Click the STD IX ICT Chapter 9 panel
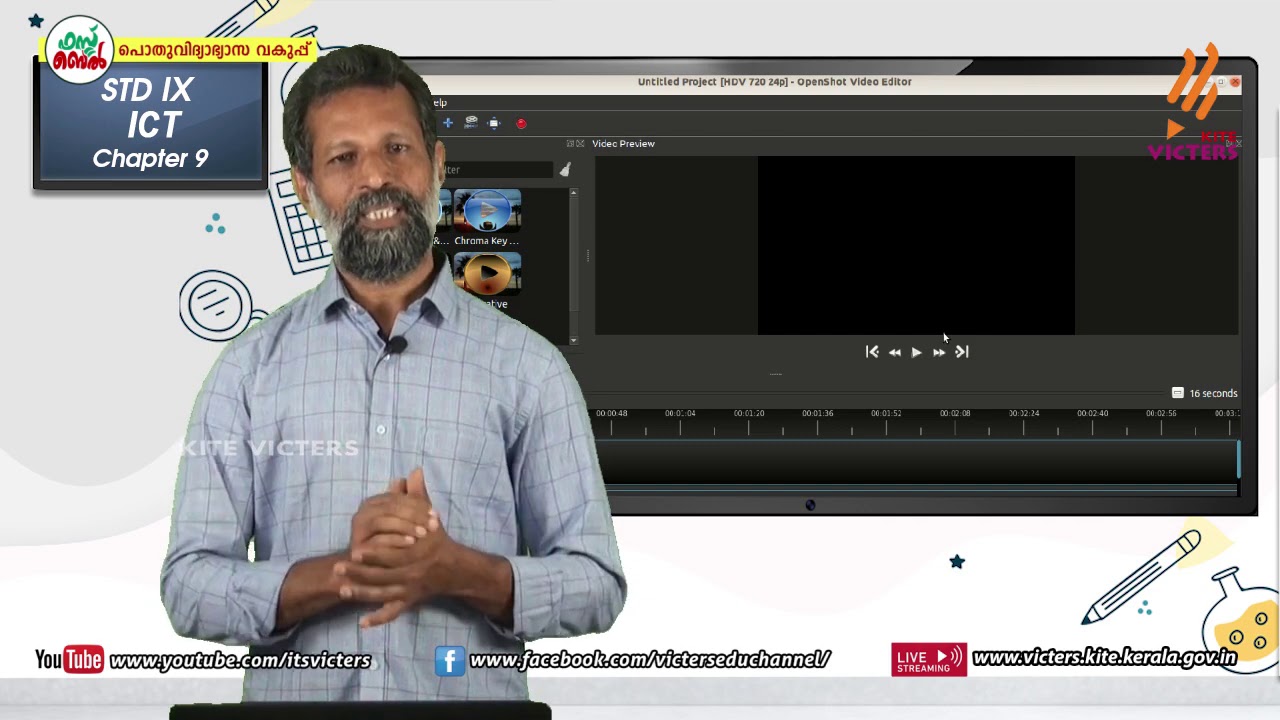Image resolution: width=1280 pixels, height=720 pixels. 150,125
